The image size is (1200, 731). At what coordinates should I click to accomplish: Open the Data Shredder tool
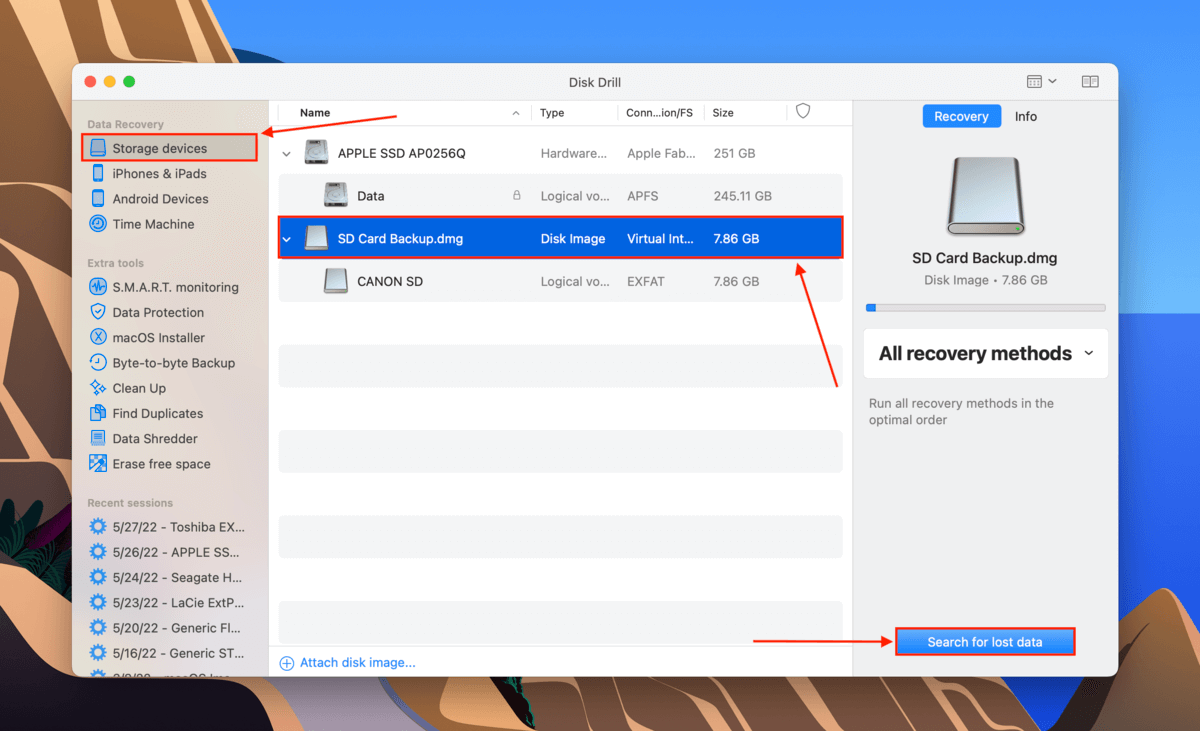click(155, 439)
